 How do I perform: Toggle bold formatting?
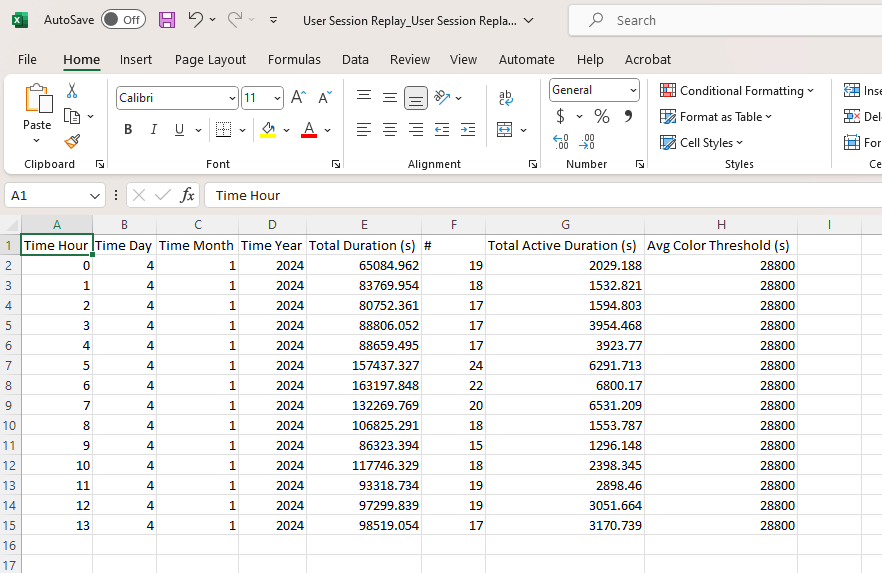click(x=128, y=130)
